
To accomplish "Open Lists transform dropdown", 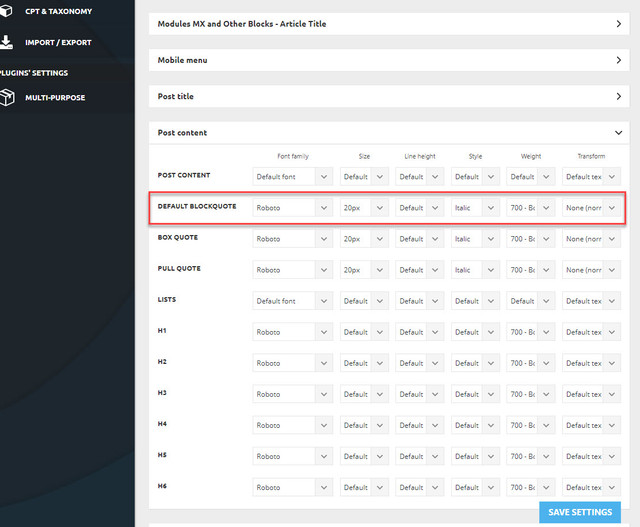I will [x=591, y=301].
